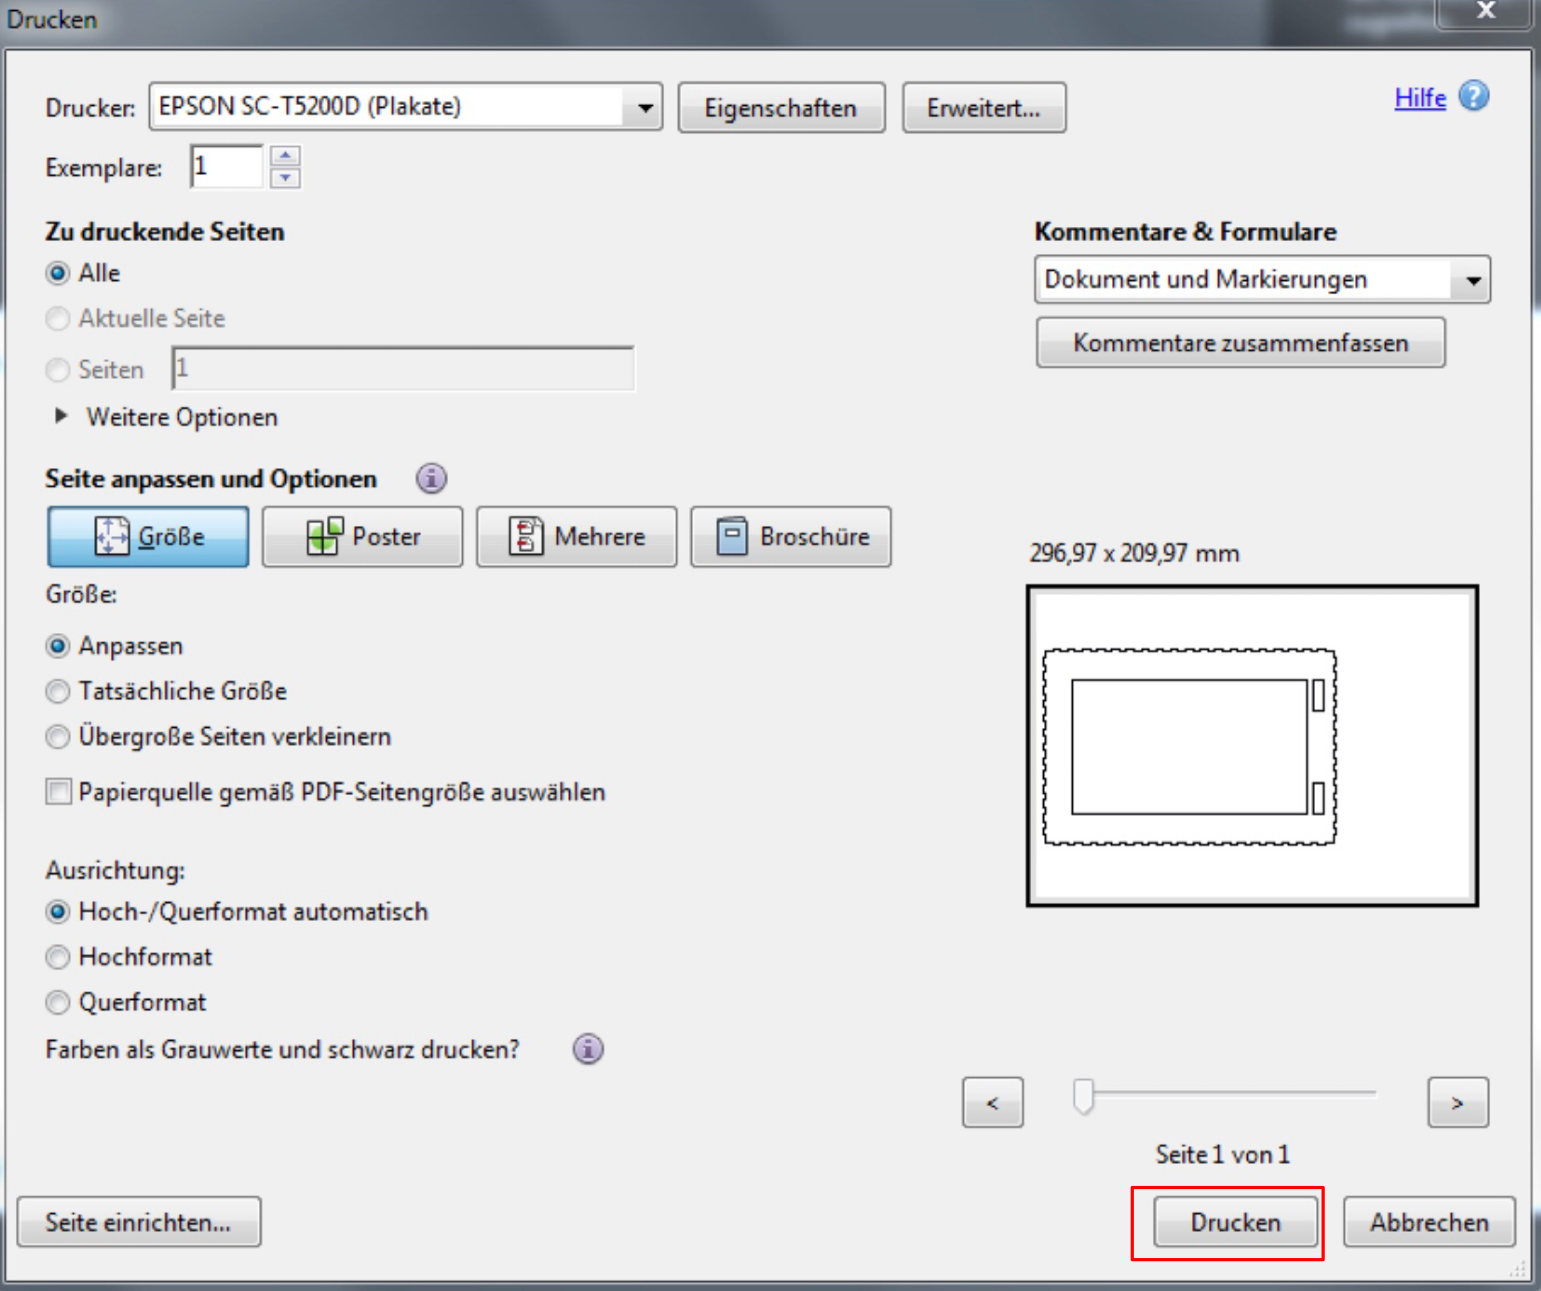Select the Seiten range radio button
Image resolution: width=1541 pixels, height=1291 pixels.
58,370
